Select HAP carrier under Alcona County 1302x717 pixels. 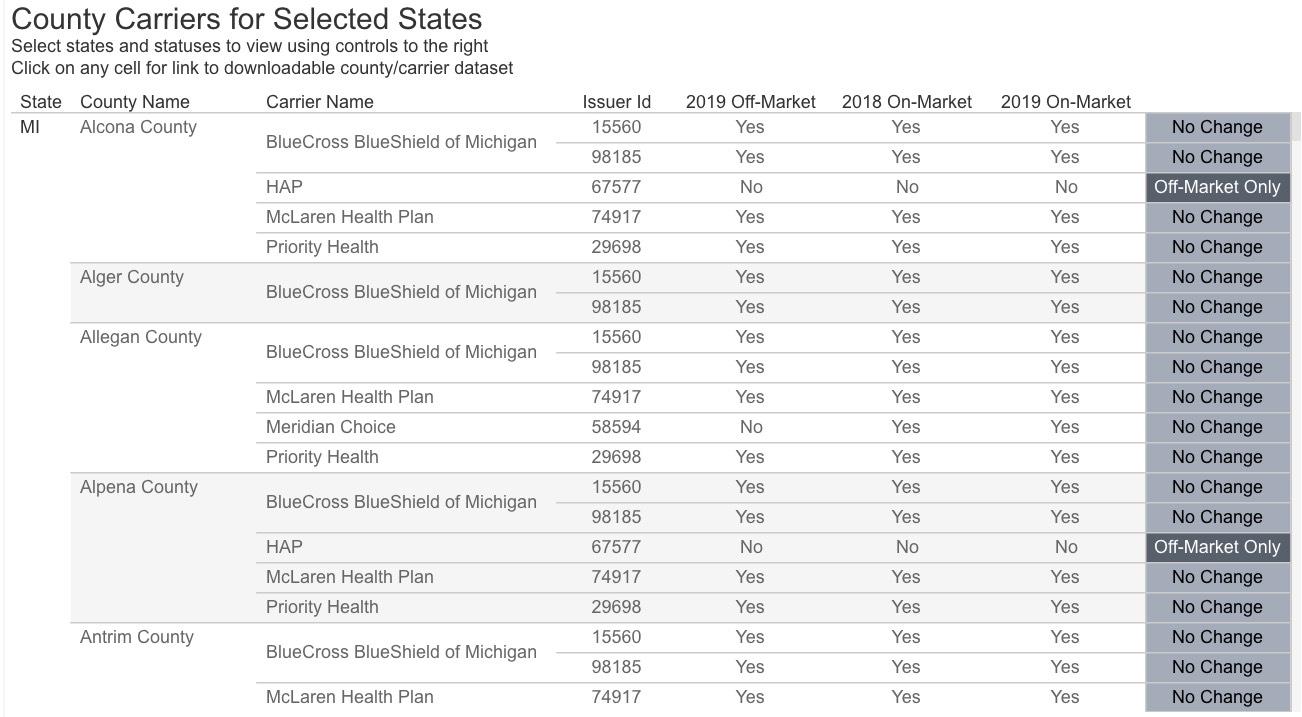(x=284, y=187)
